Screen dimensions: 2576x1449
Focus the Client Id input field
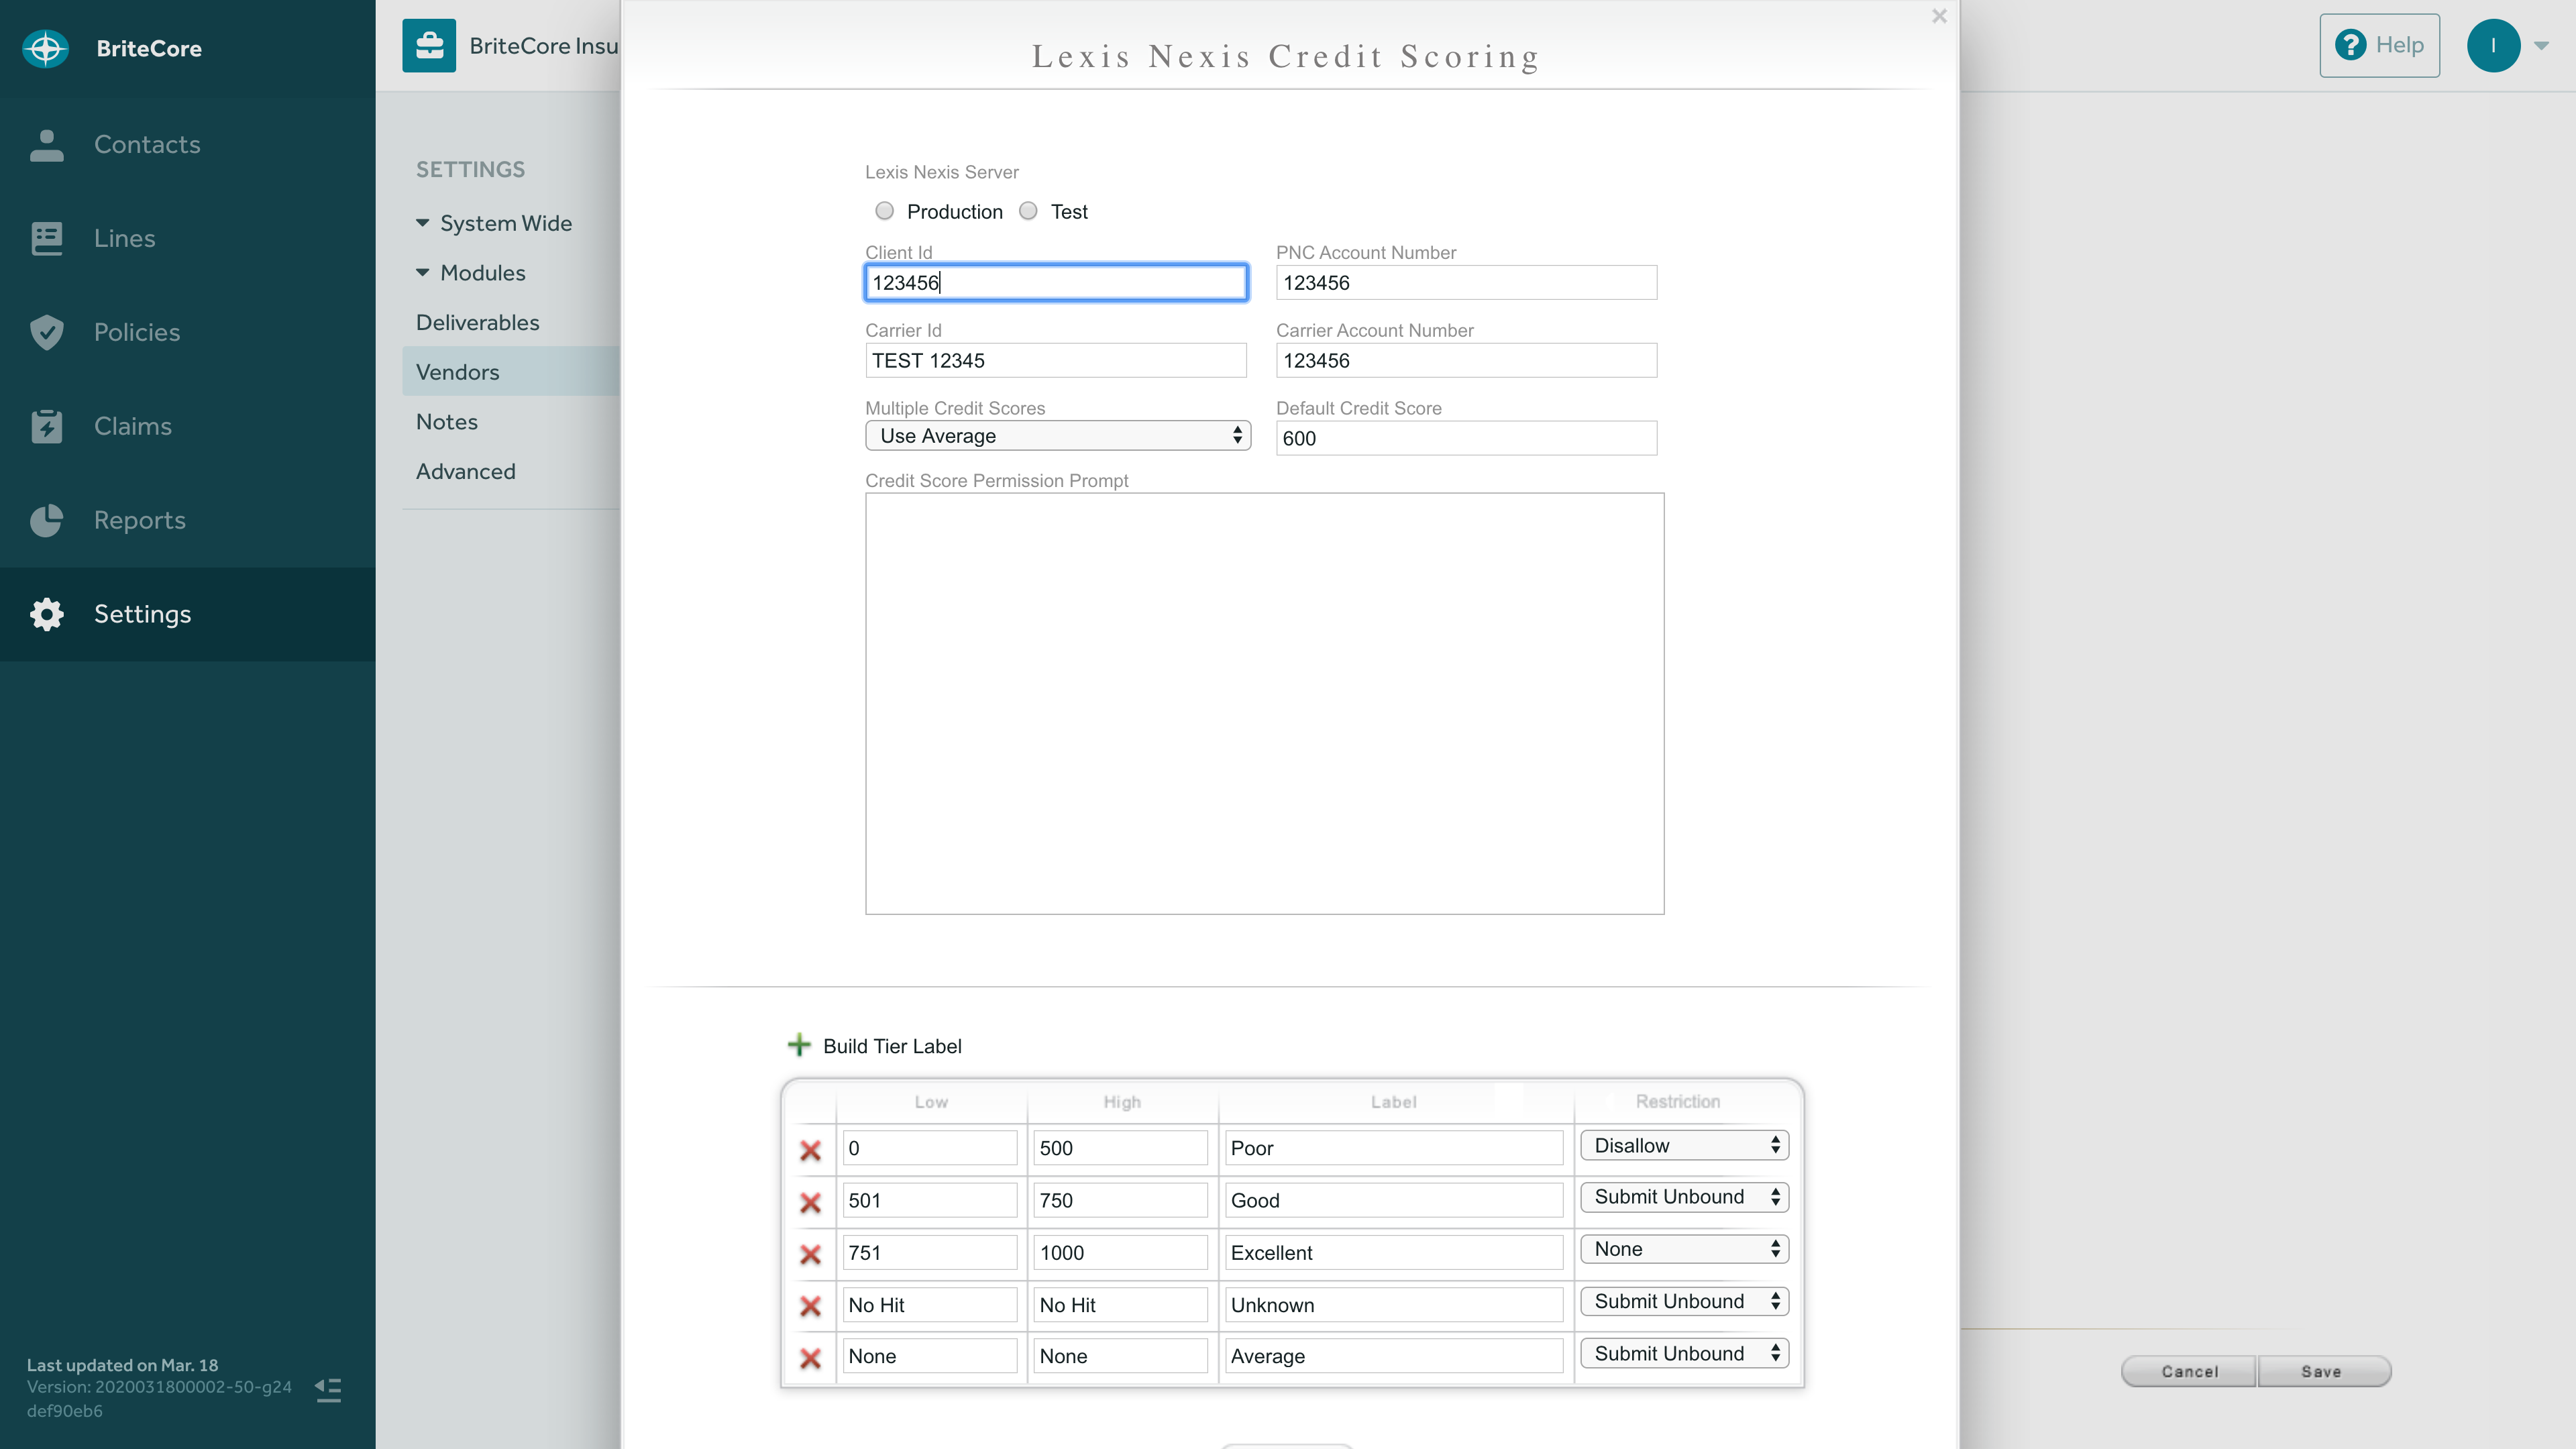(1056, 282)
